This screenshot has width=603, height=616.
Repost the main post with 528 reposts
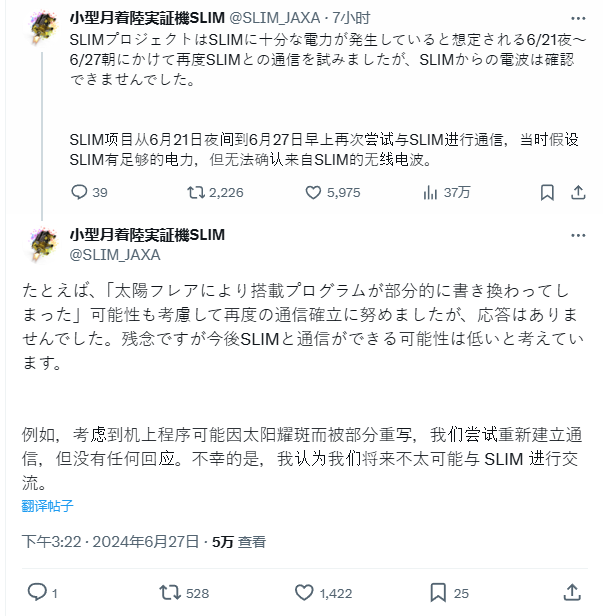[172, 592]
